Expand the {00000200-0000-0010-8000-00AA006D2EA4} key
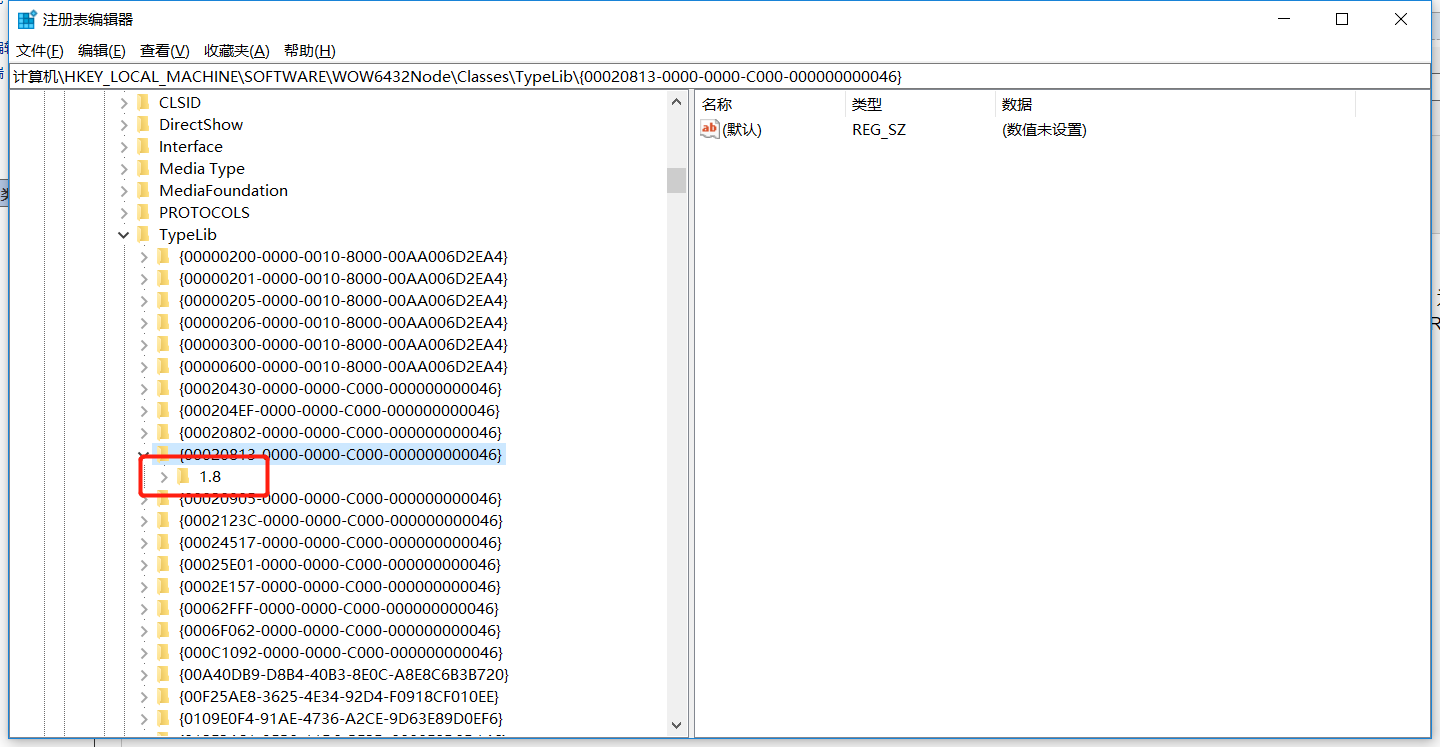1440x747 pixels. tap(144, 256)
